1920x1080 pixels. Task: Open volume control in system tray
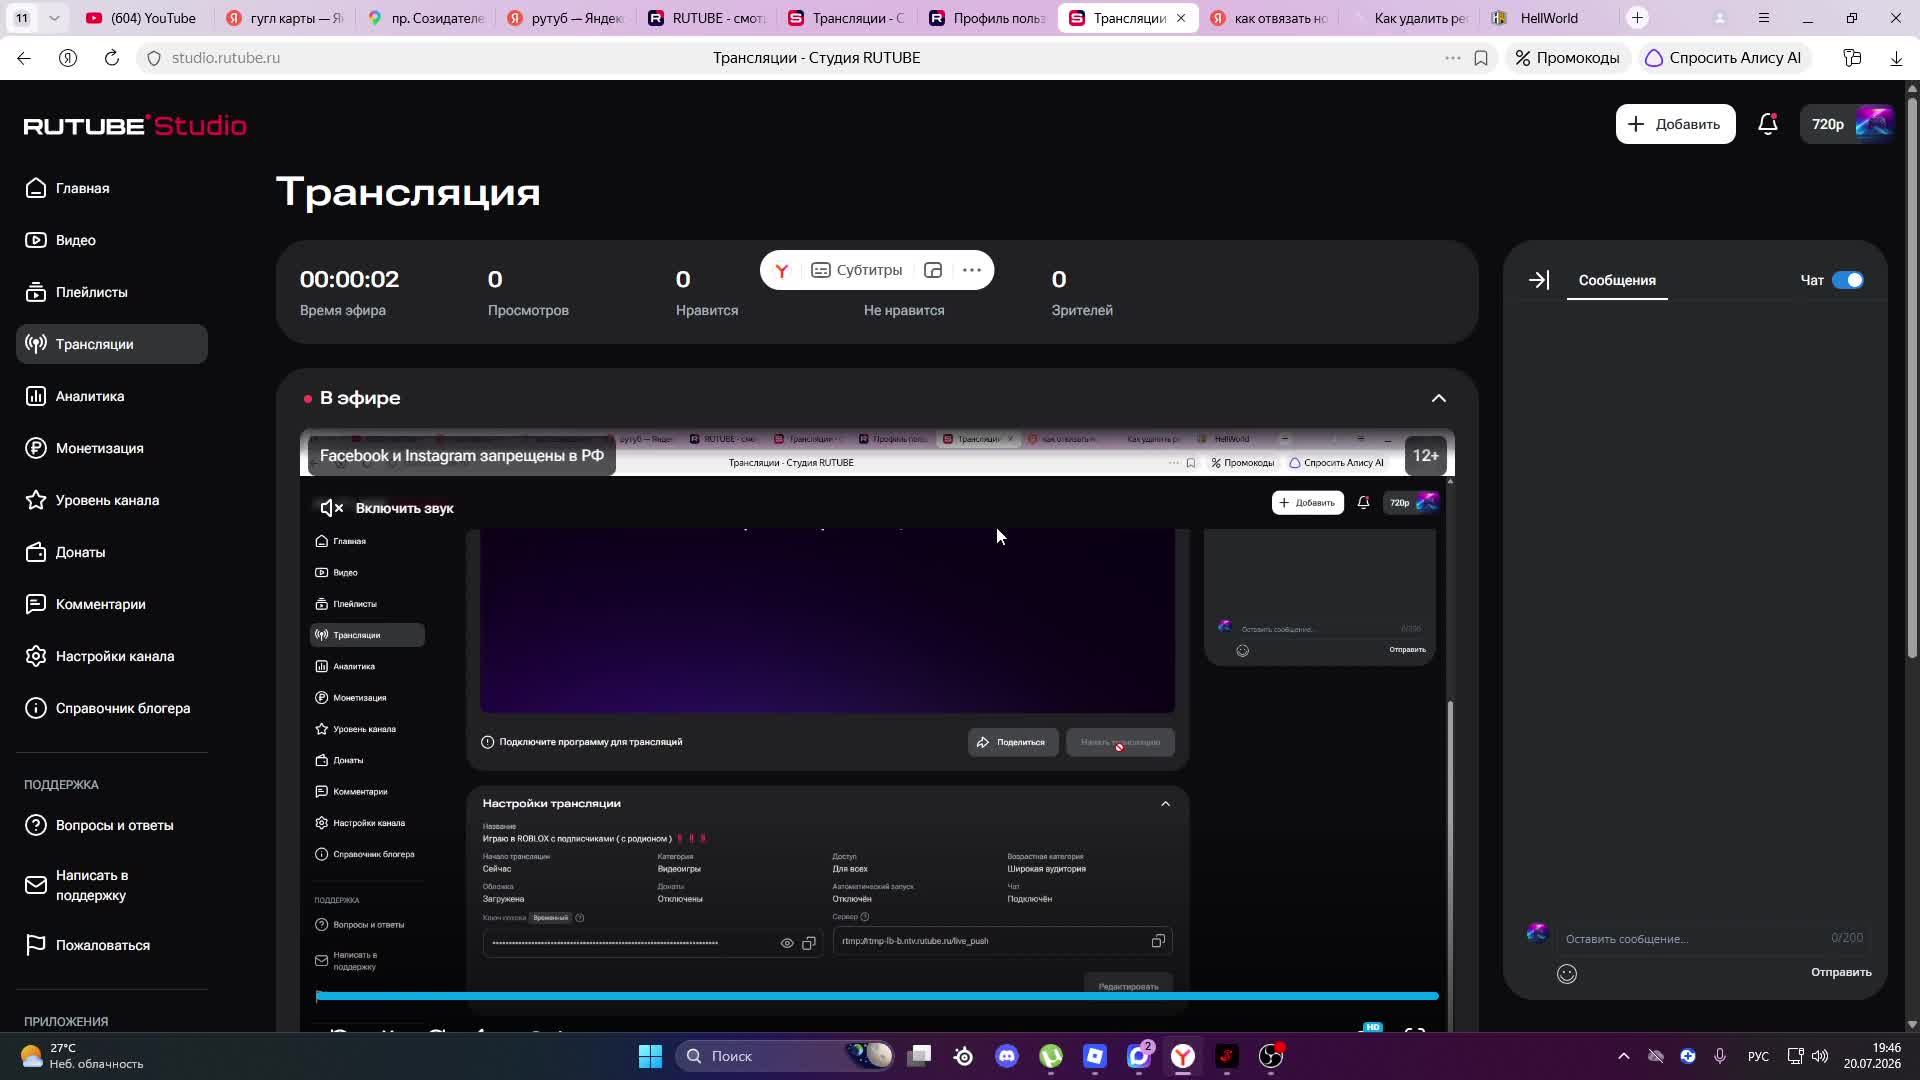pos(1820,1056)
